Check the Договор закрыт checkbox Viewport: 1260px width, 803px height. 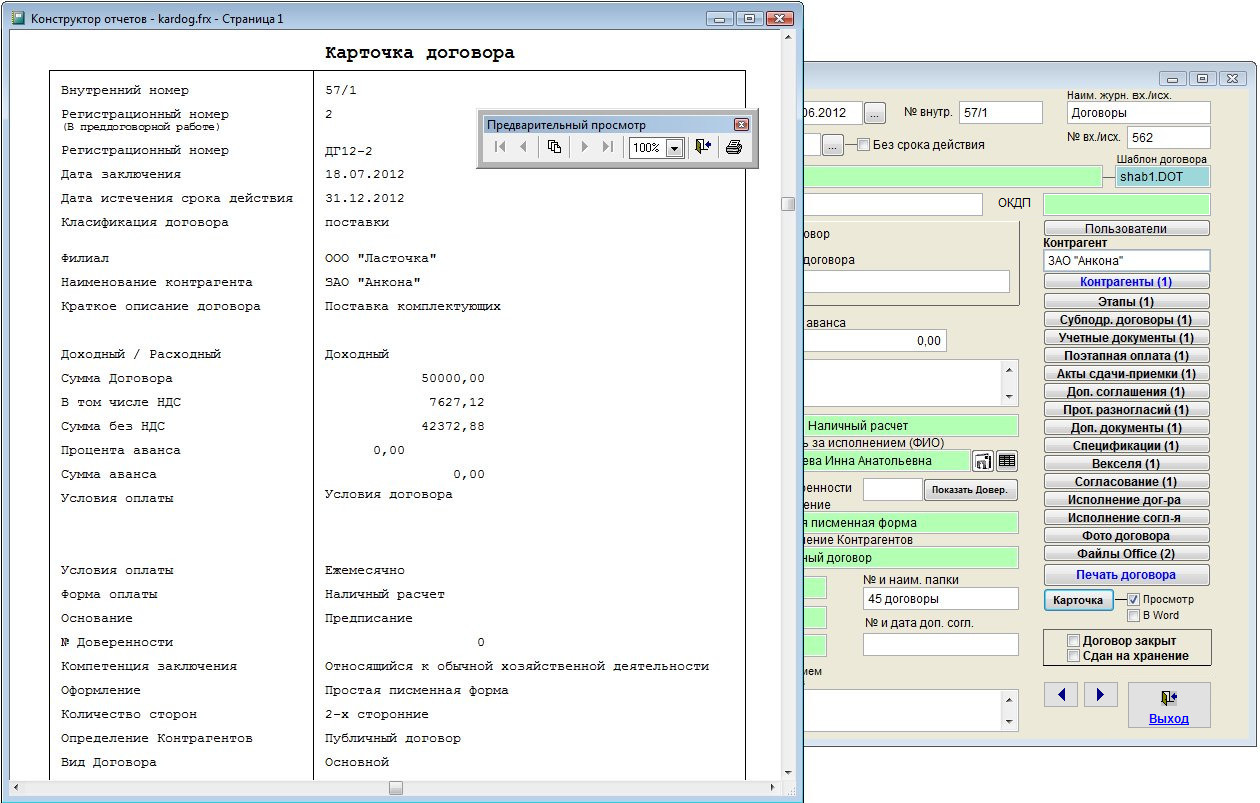[1074, 640]
